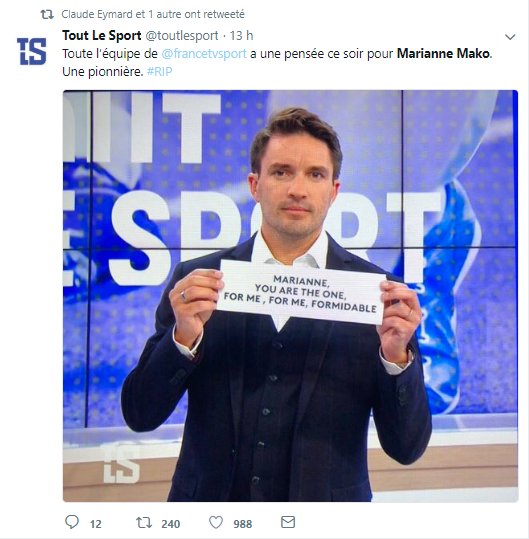Click the Marianne Mako bold text

443,54
